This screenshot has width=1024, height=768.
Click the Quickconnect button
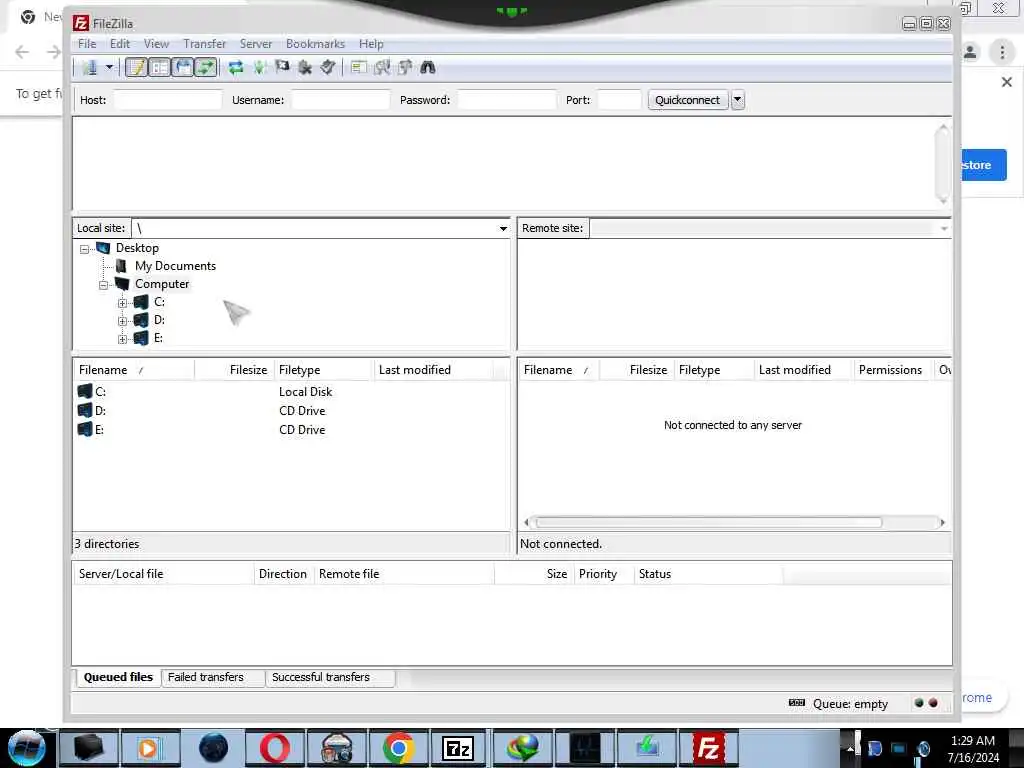click(688, 100)
